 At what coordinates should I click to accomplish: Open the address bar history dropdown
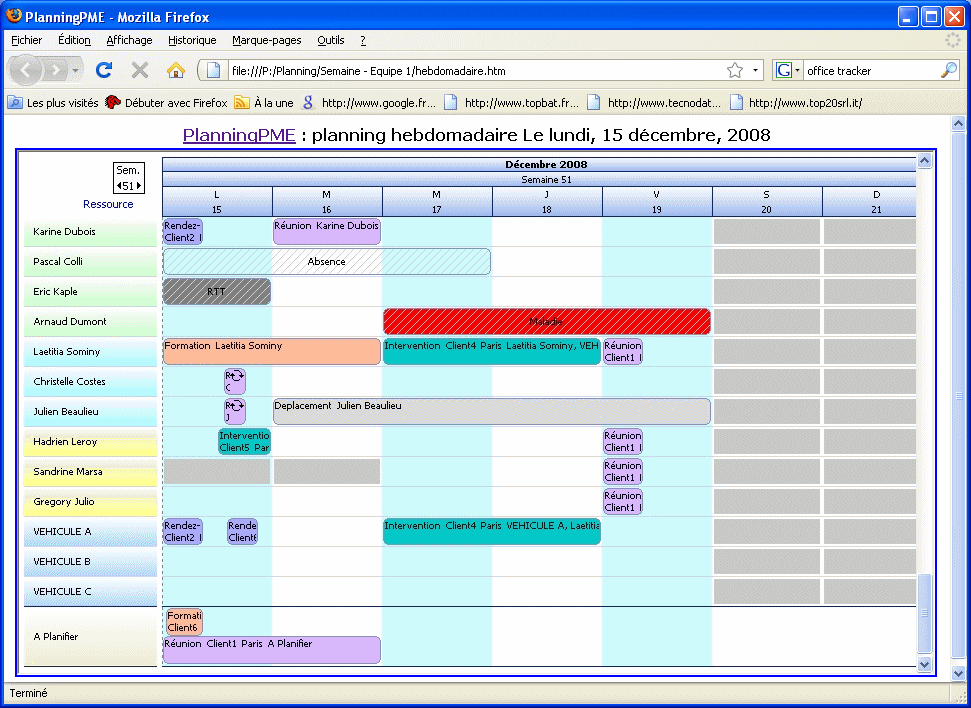(757, 70)
